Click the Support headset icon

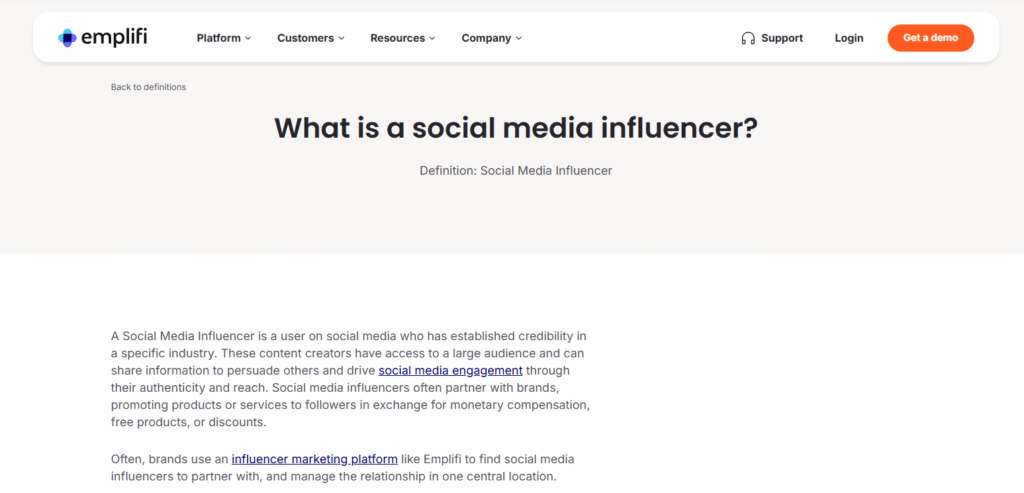(x=748, y=38)
